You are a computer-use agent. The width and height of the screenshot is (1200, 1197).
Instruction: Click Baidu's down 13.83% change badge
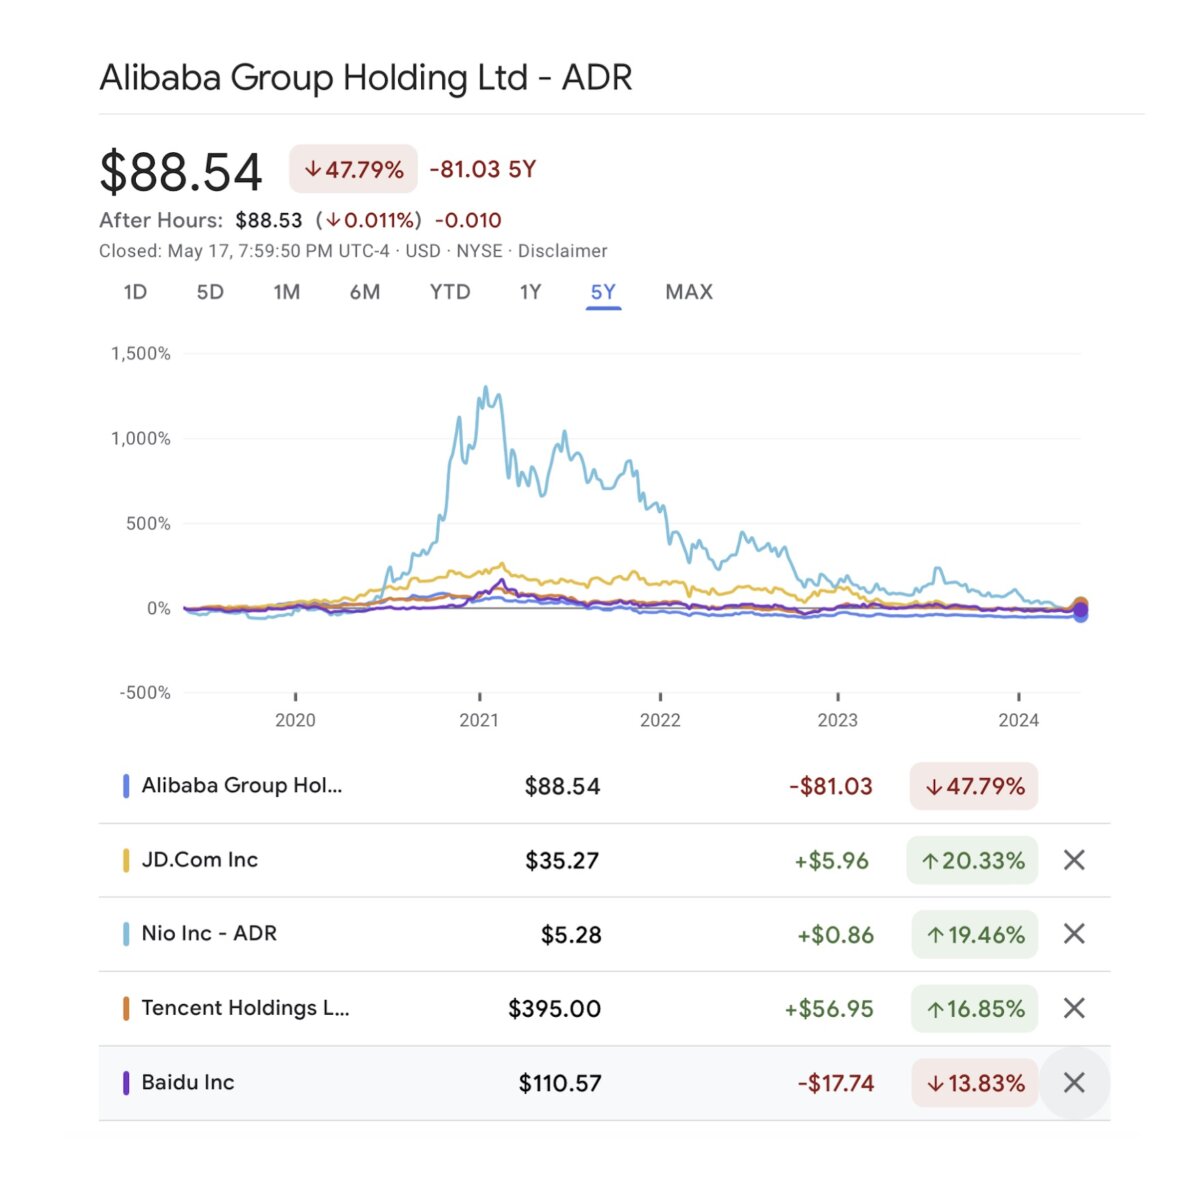pos(975,1083)
